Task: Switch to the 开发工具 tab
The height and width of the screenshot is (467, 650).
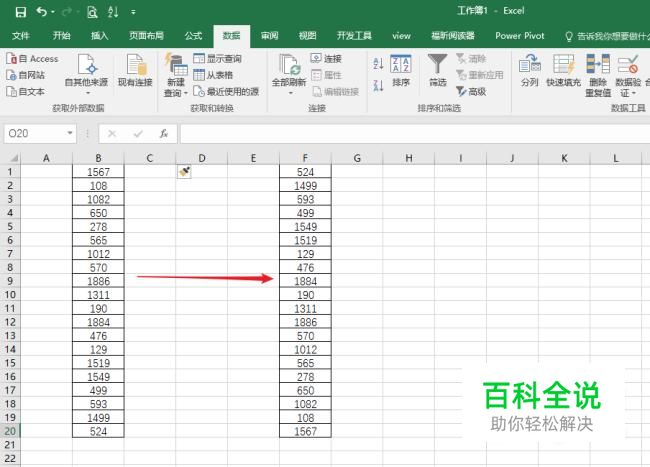Action: coord(354,36)
